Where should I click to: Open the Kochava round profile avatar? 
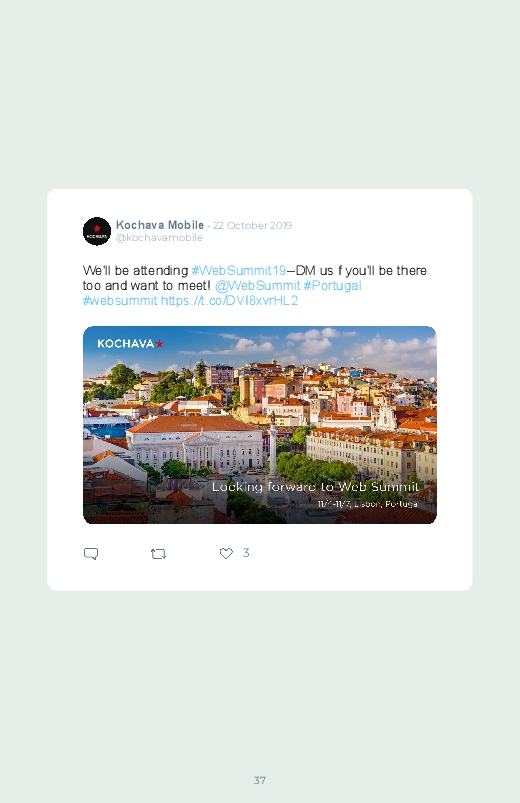(x=97, y=231)
